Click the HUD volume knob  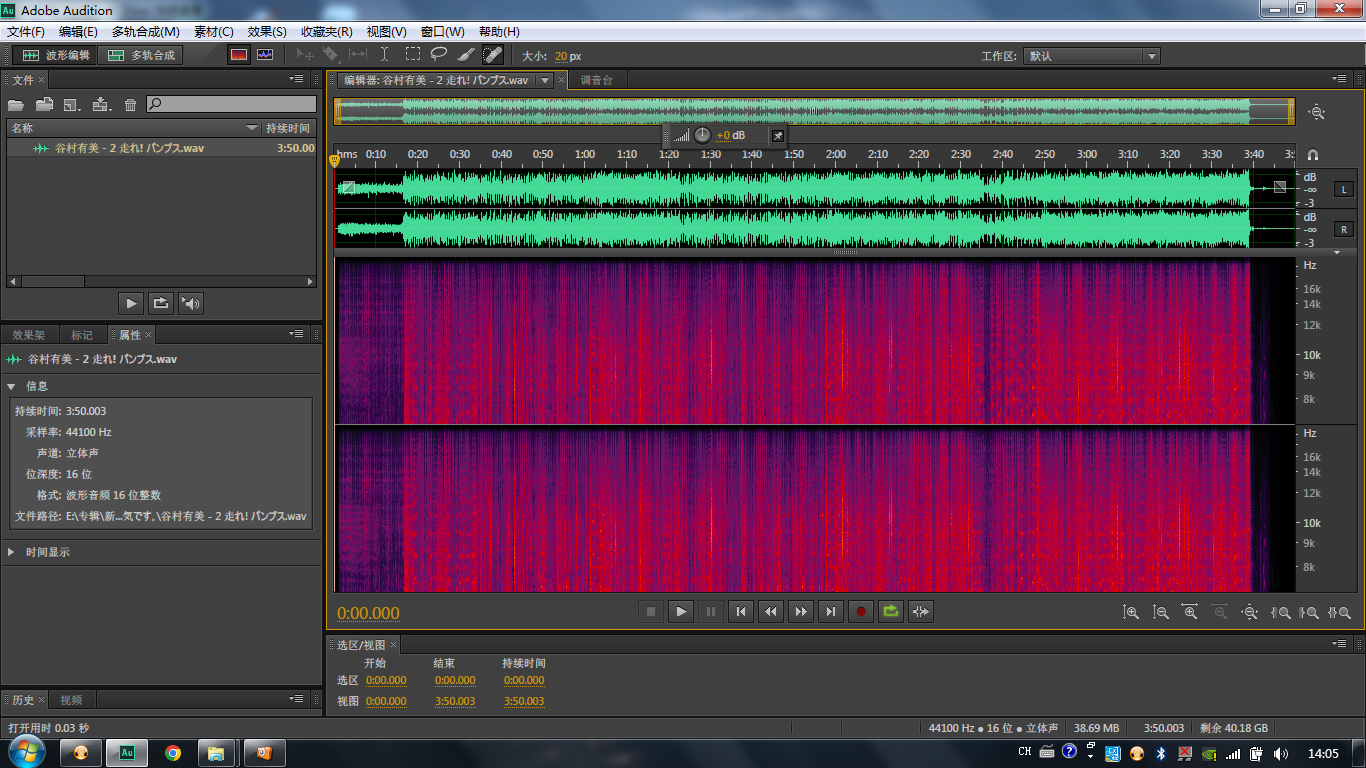(702, 135)
